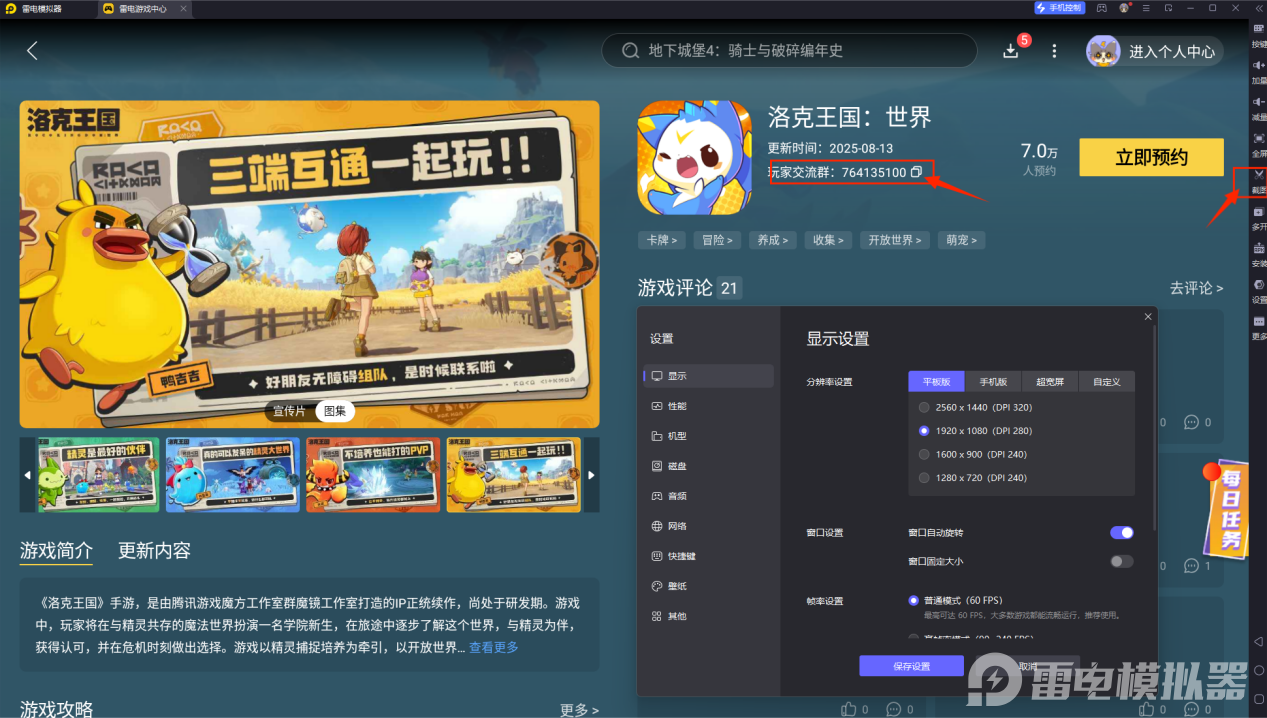
Task: Copy the player group number 764135100
Action: [916, 172]
